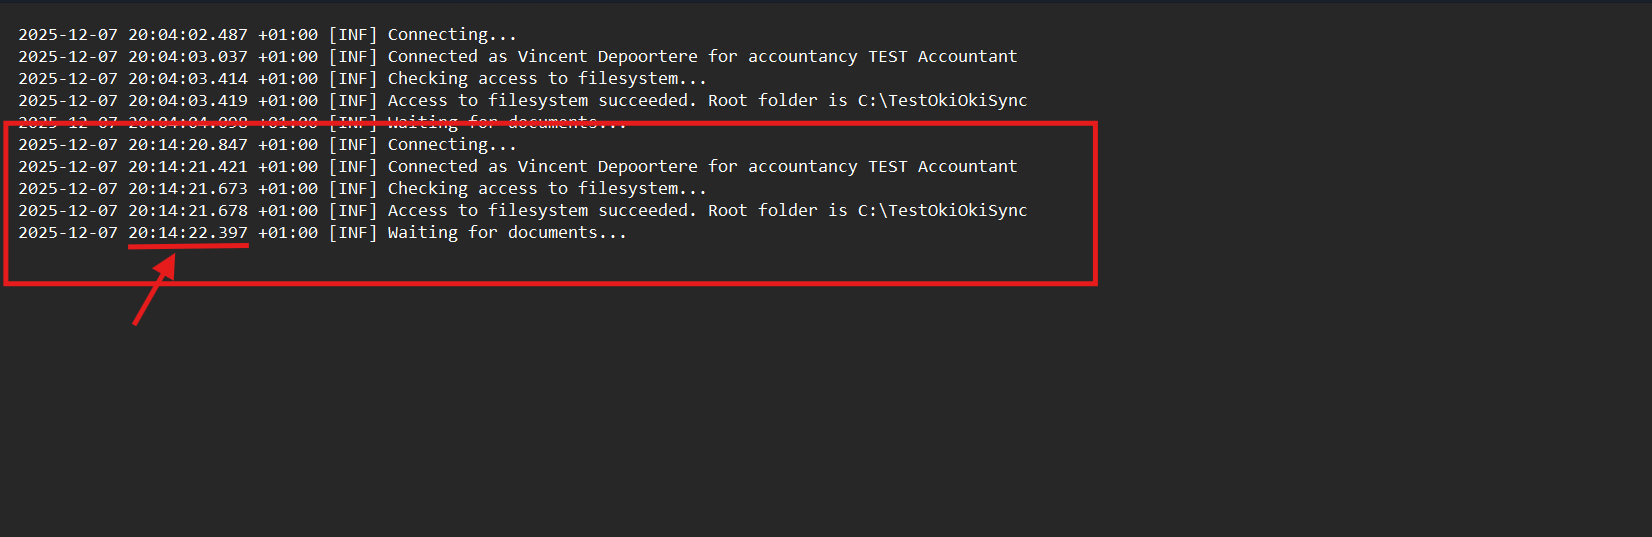Click "Checking access to filesystem..." at 20:14:21.673

pyautogui.click(x=547, y=189)
